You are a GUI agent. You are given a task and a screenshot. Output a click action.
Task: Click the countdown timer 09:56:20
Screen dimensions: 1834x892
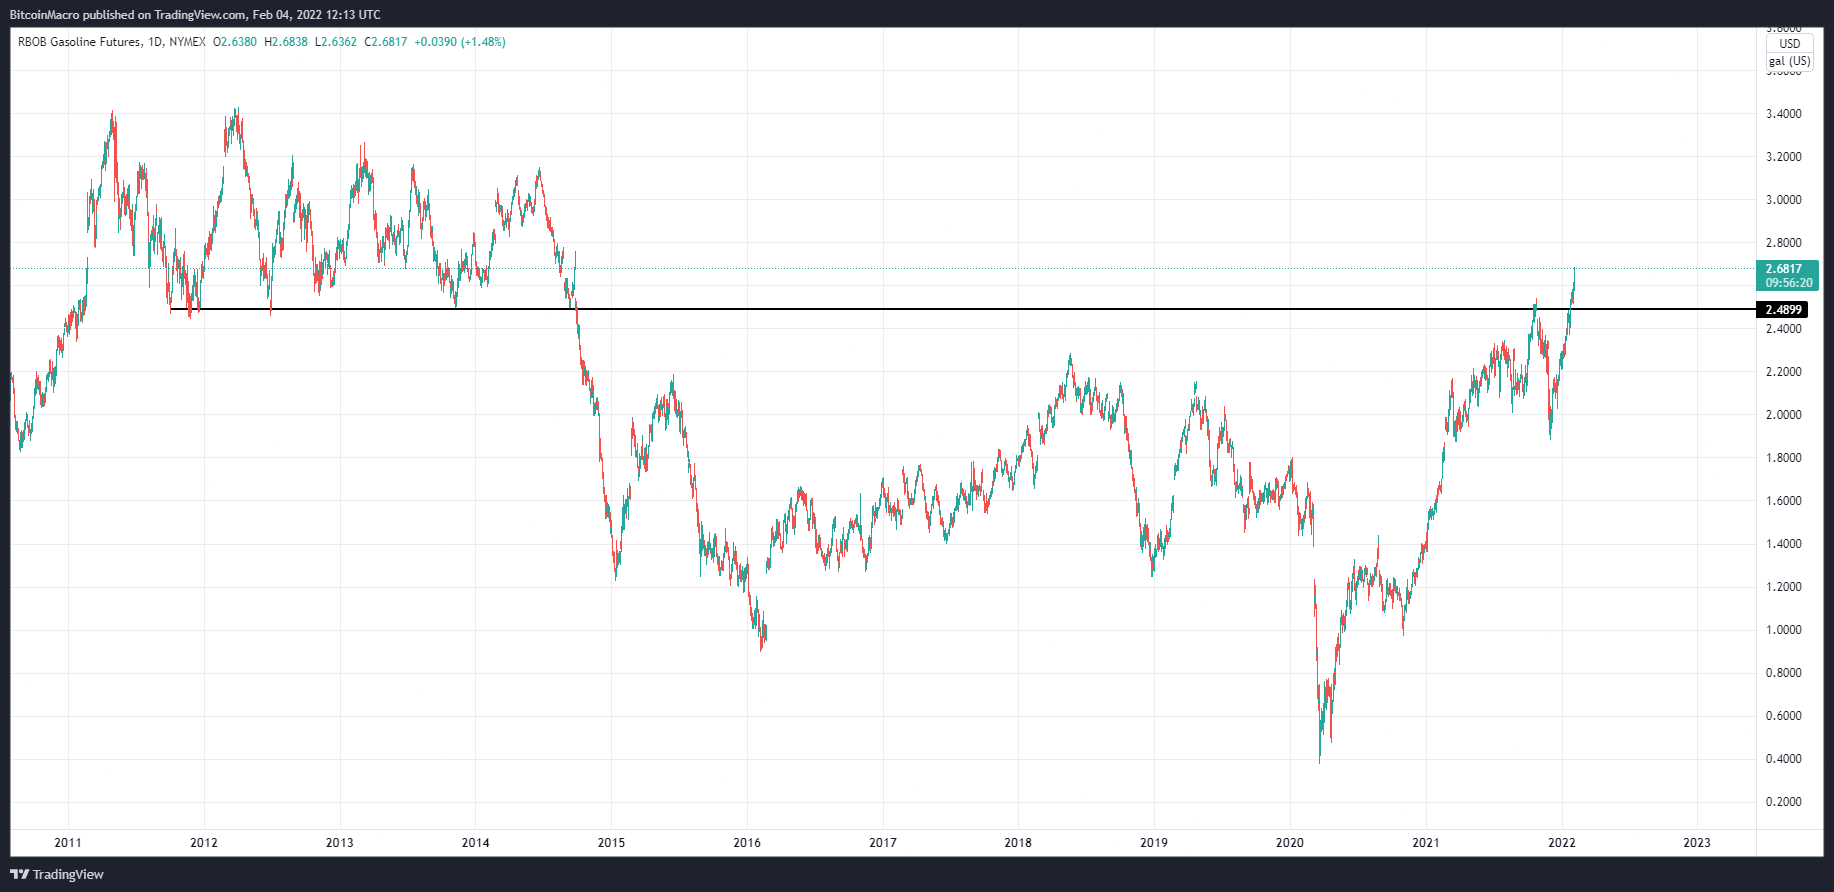point(1789,283)
